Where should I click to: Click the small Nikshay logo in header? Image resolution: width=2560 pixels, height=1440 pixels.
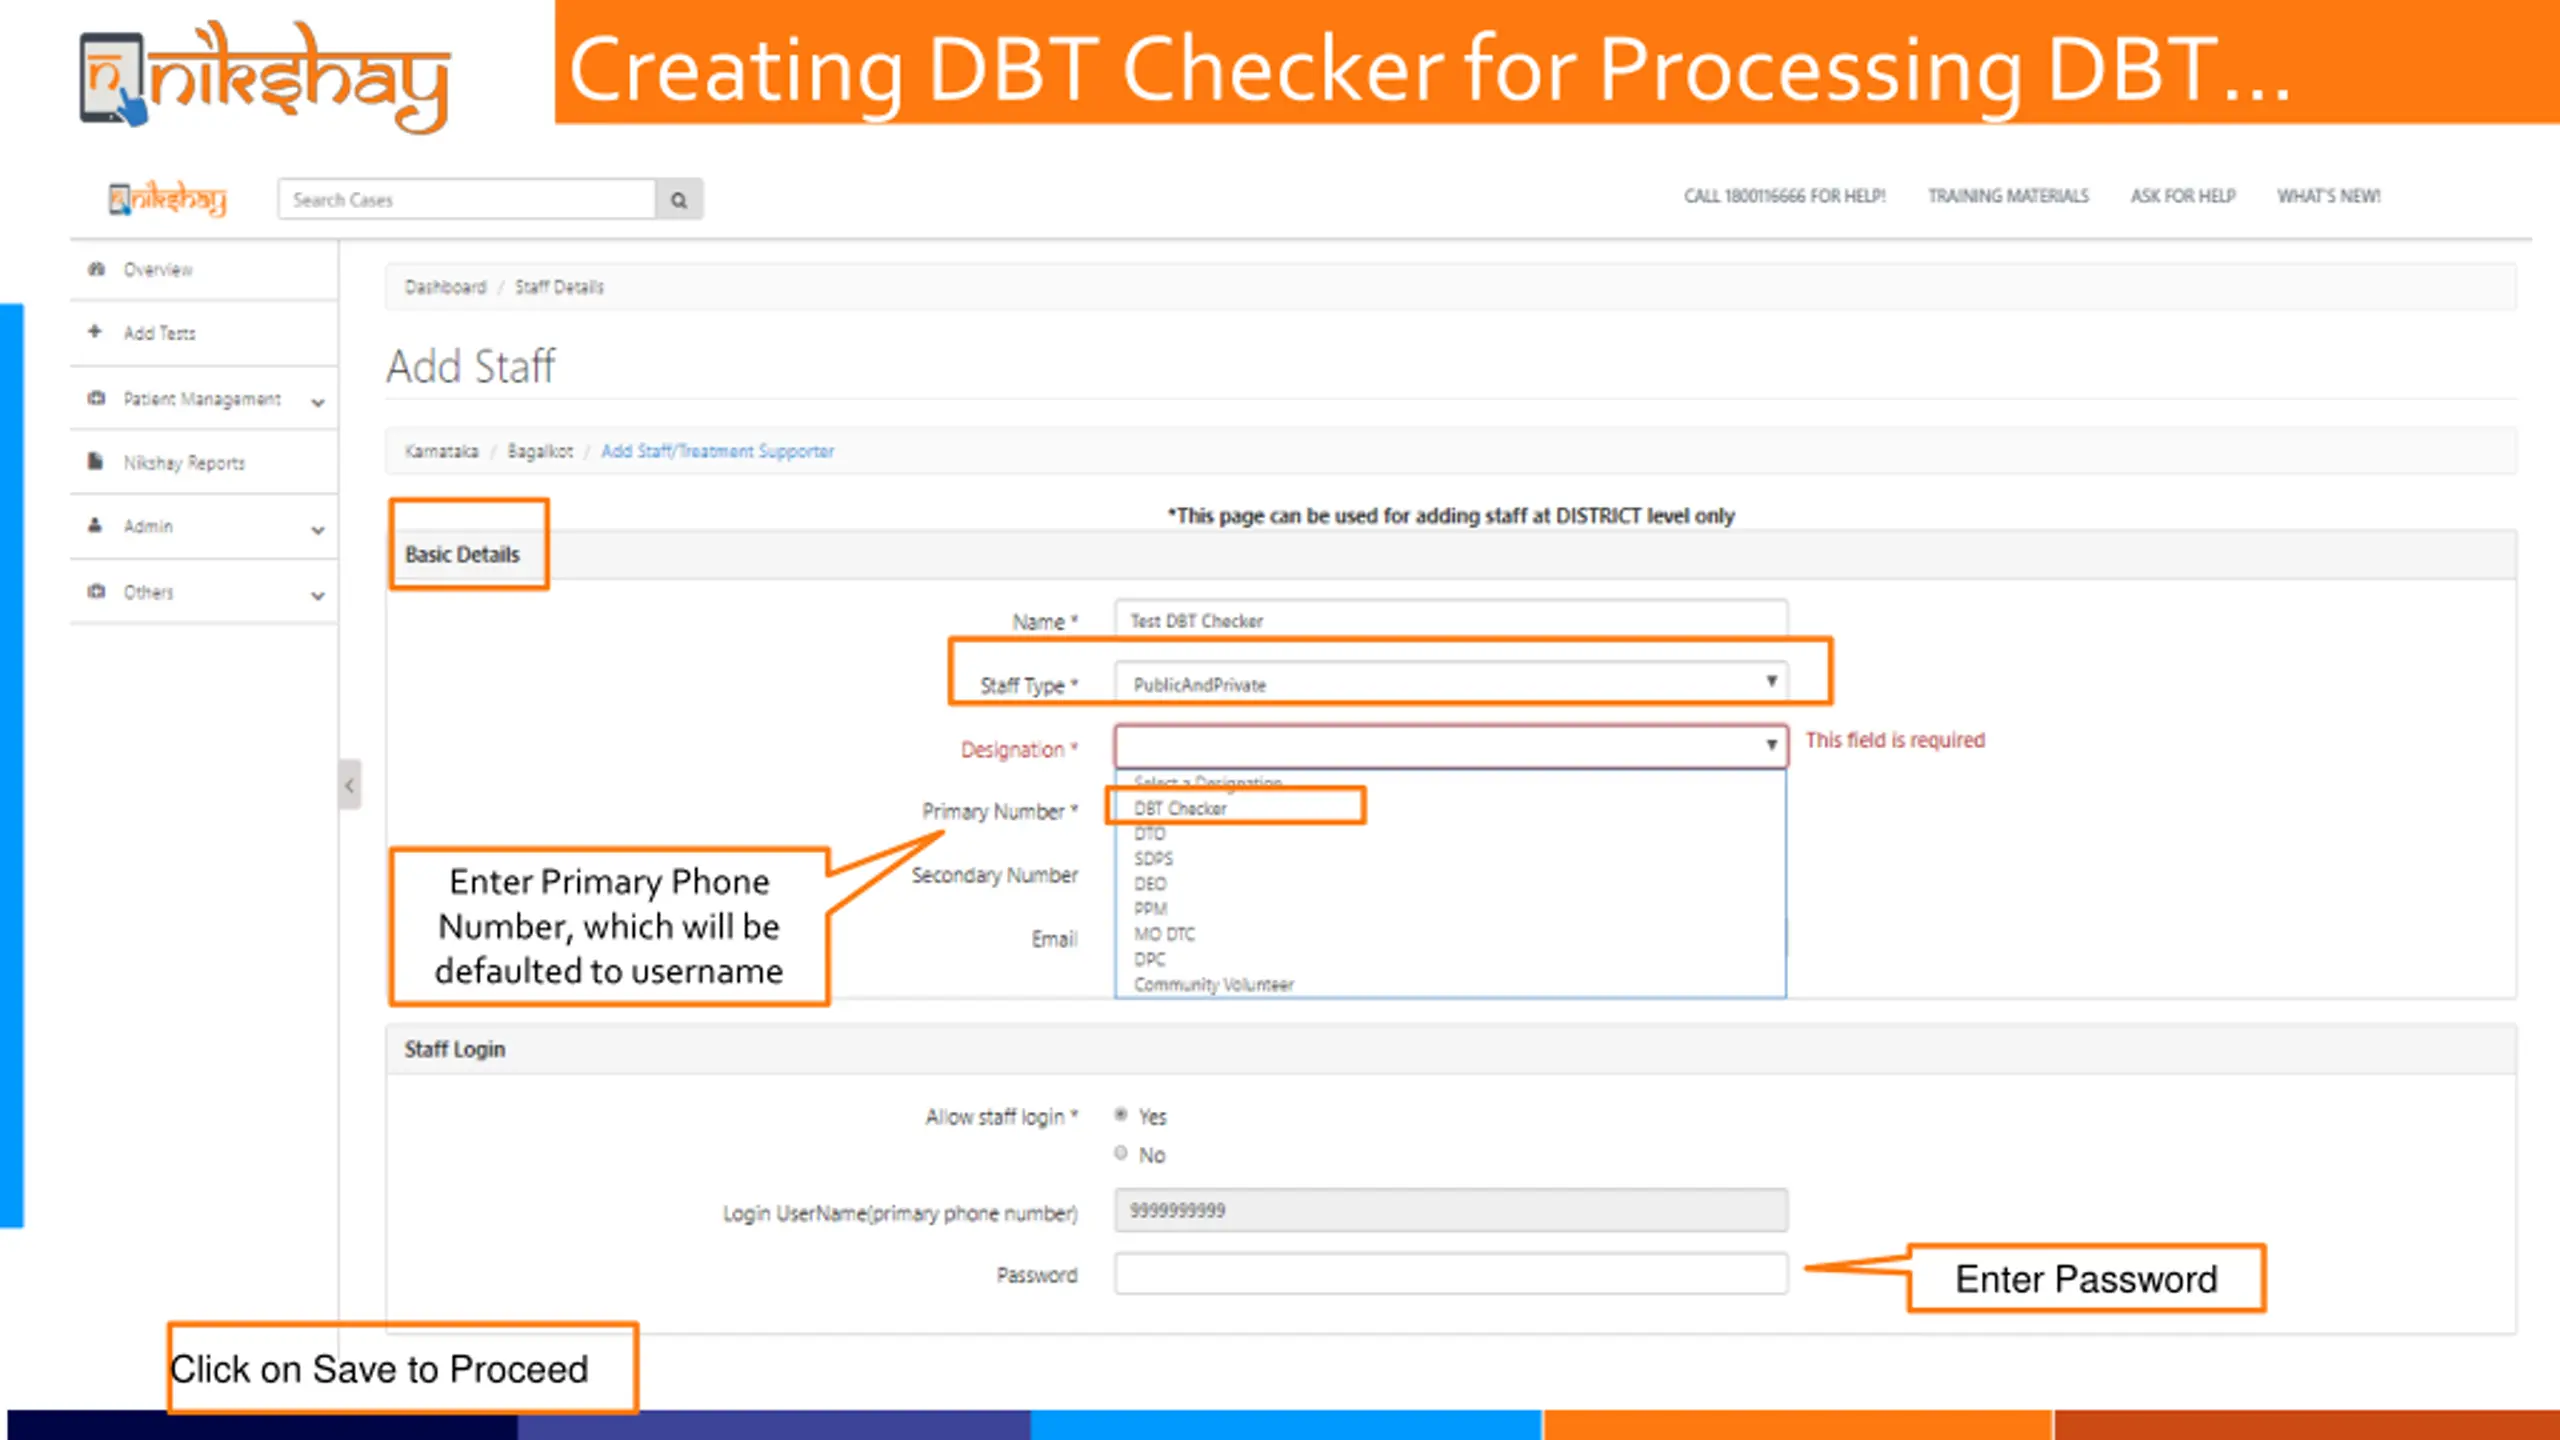[x=167, y=198]
